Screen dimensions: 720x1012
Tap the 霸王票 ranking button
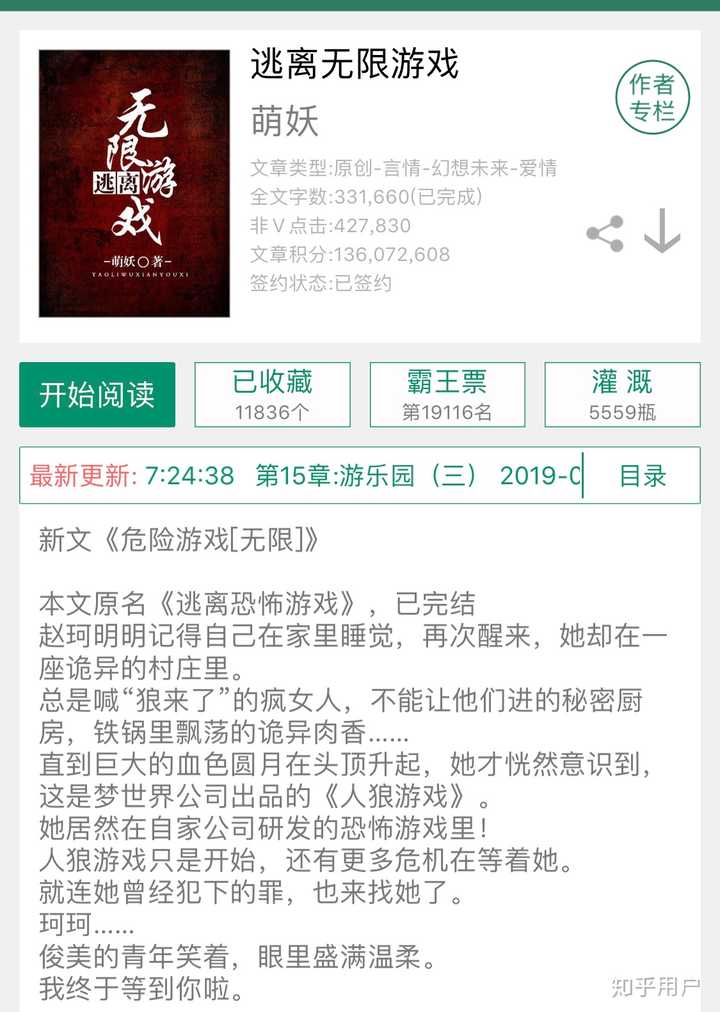[447, 394]
